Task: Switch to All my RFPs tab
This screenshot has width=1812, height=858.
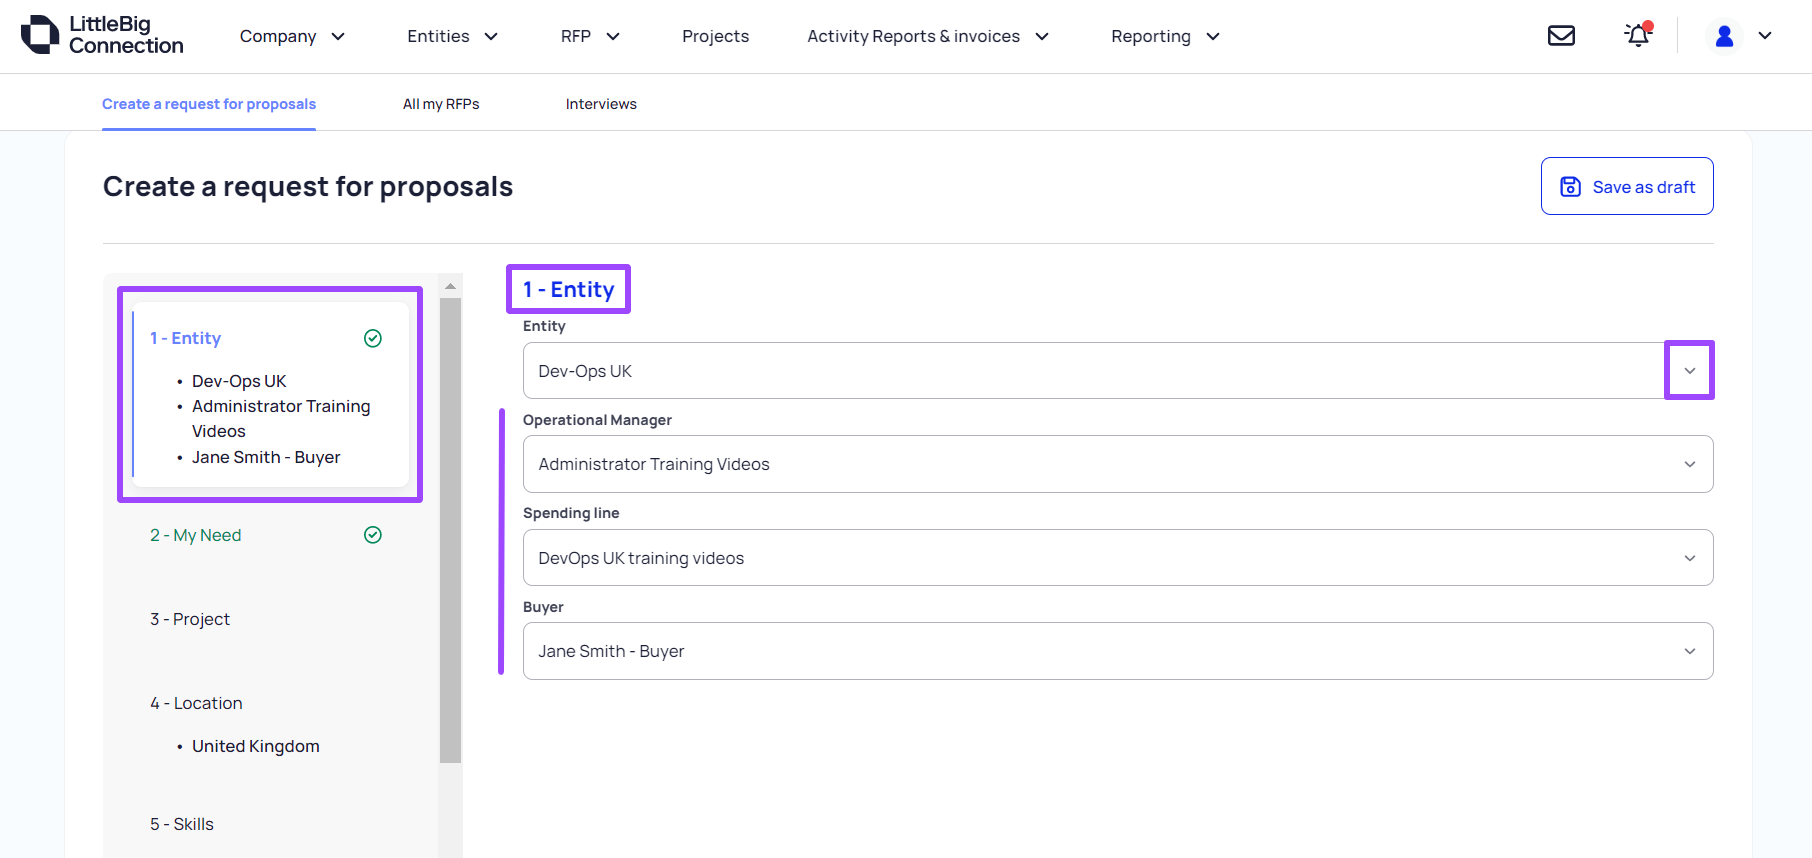Action: [441, 104]
